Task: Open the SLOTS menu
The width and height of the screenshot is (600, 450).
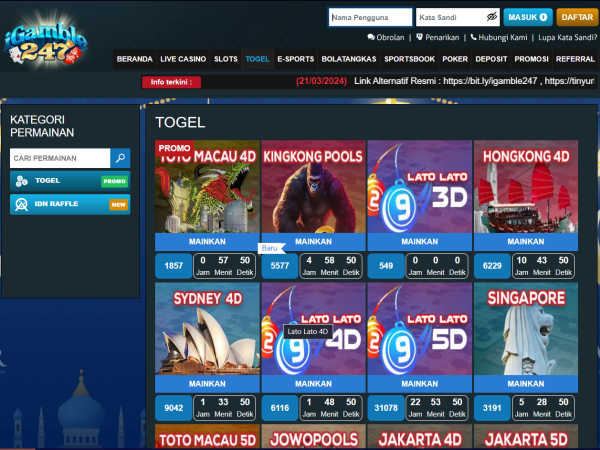Action: click(226, 59)
